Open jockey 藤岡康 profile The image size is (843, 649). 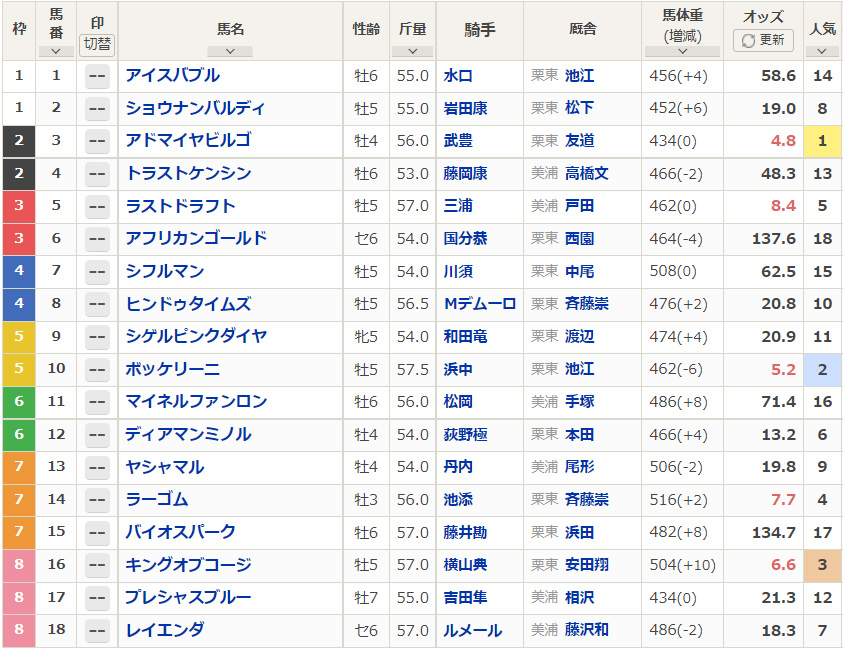tap(466, 174)
